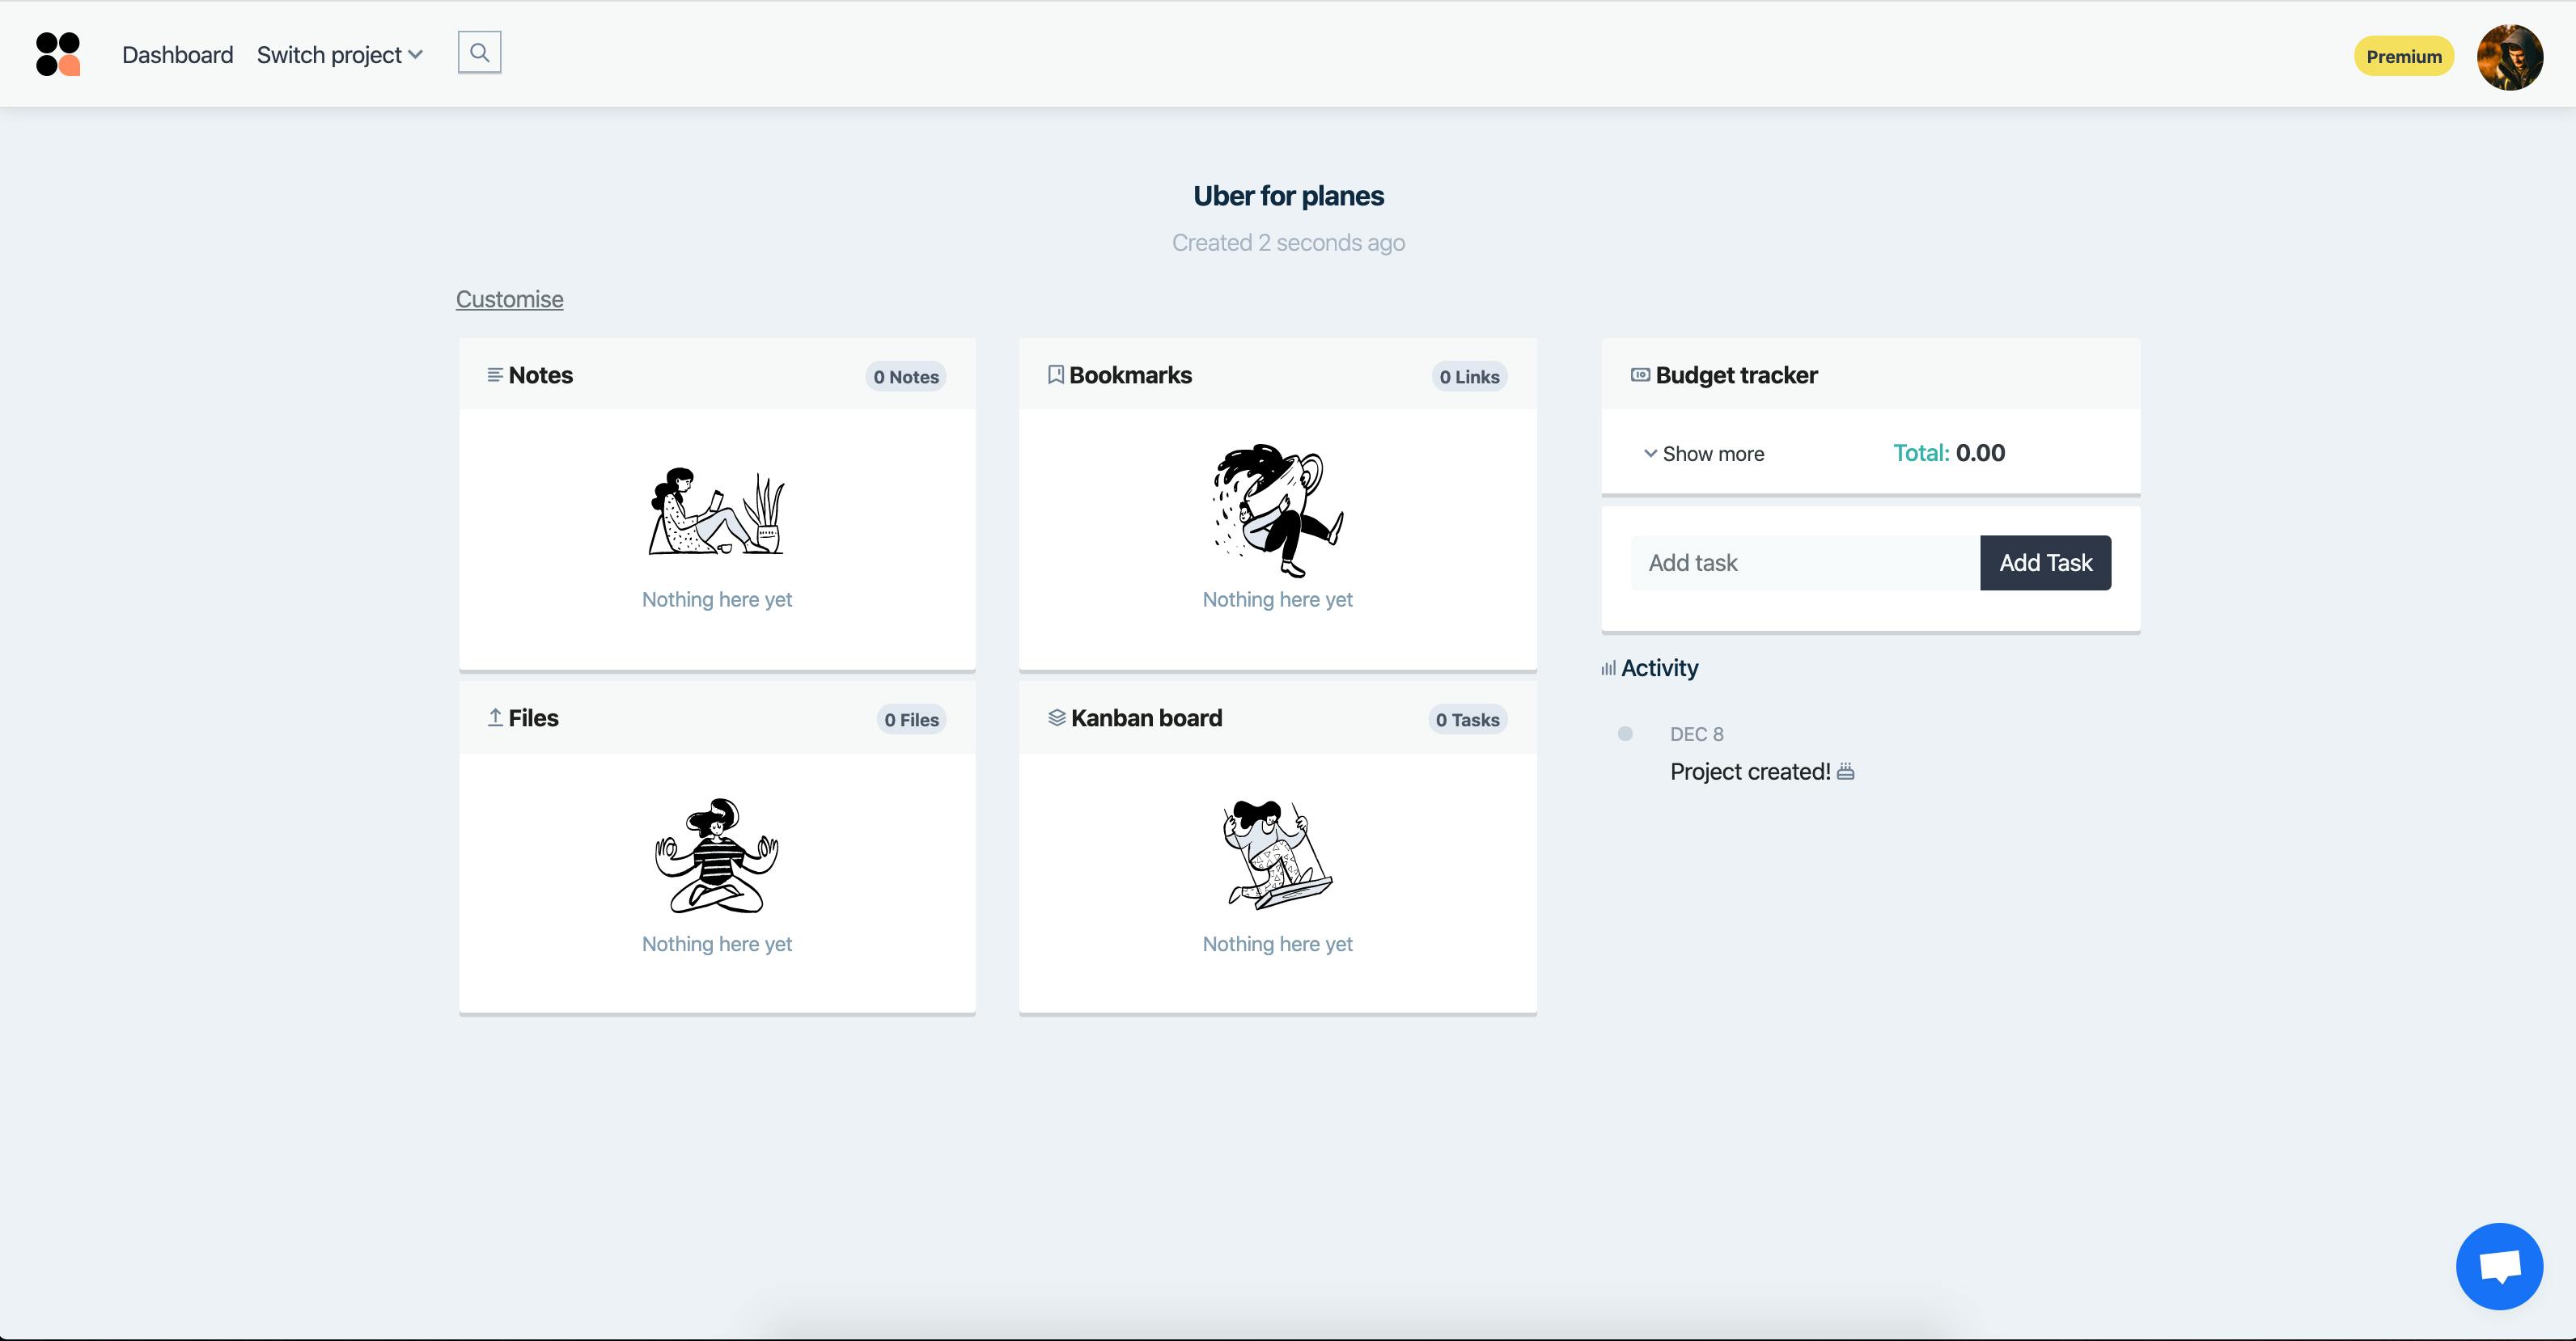2576x1341 pixels.
Task: Expand Show more in Budget tracker
Action: pyautogui.click(x=1704, y=454)
